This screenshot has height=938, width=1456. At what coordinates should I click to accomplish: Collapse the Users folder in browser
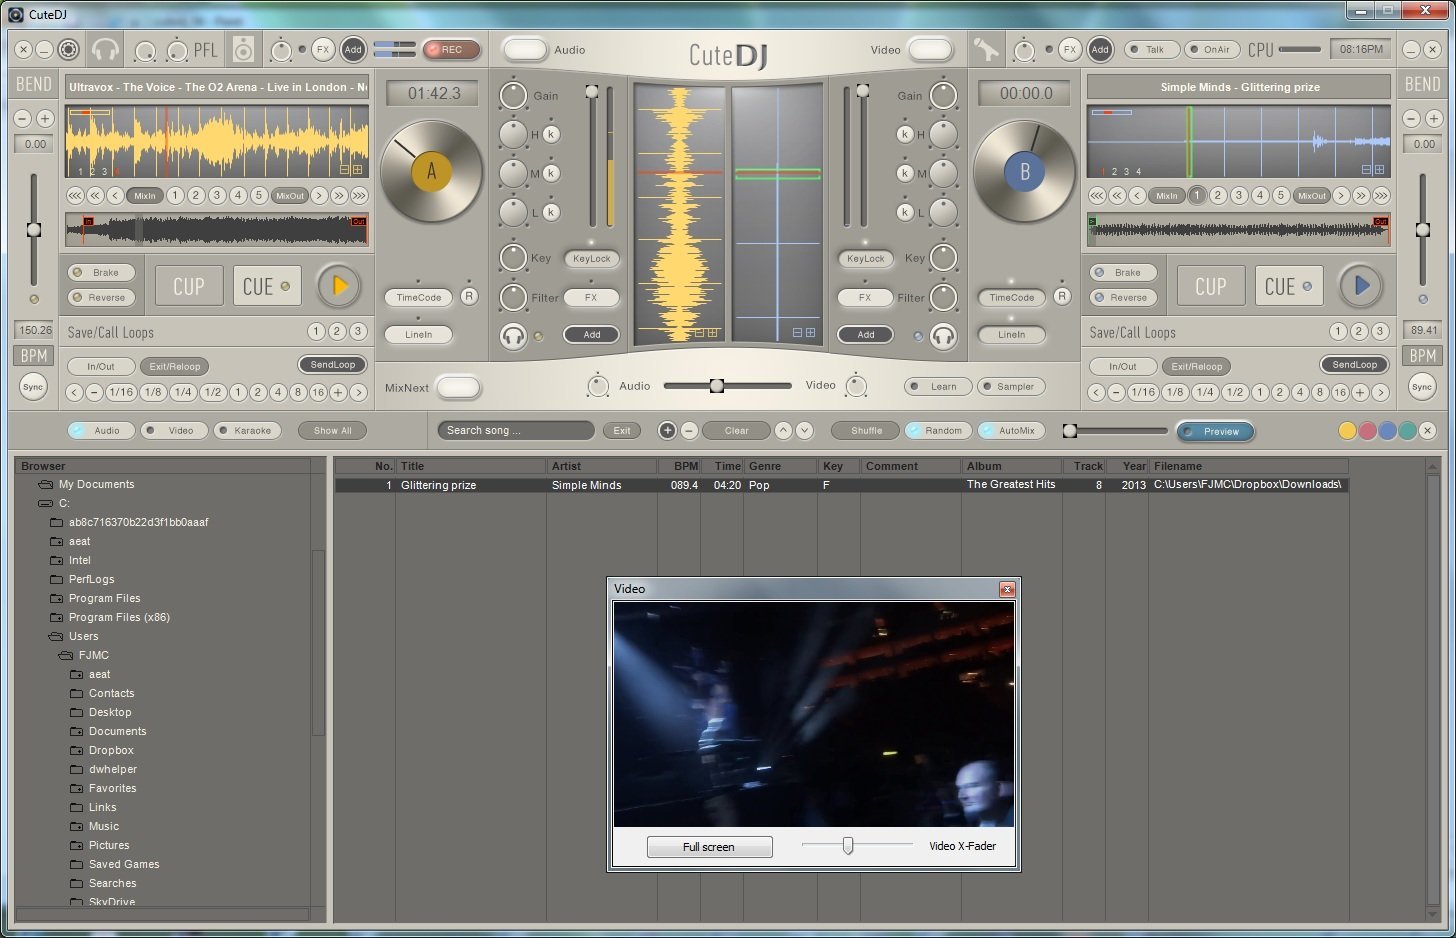click(x=56, y=636)
